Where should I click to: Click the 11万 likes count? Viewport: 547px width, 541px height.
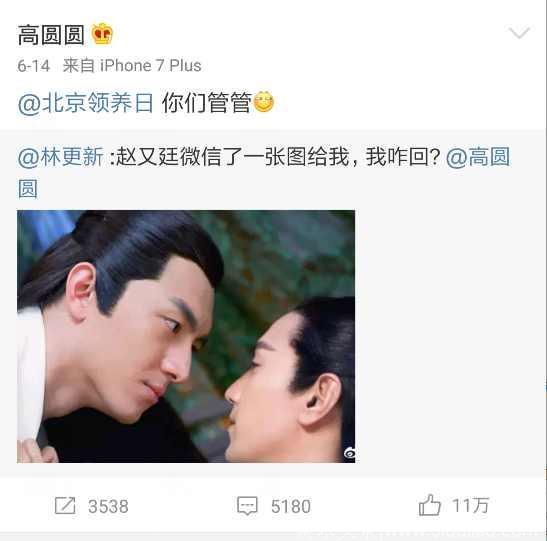tap(471, 505)
